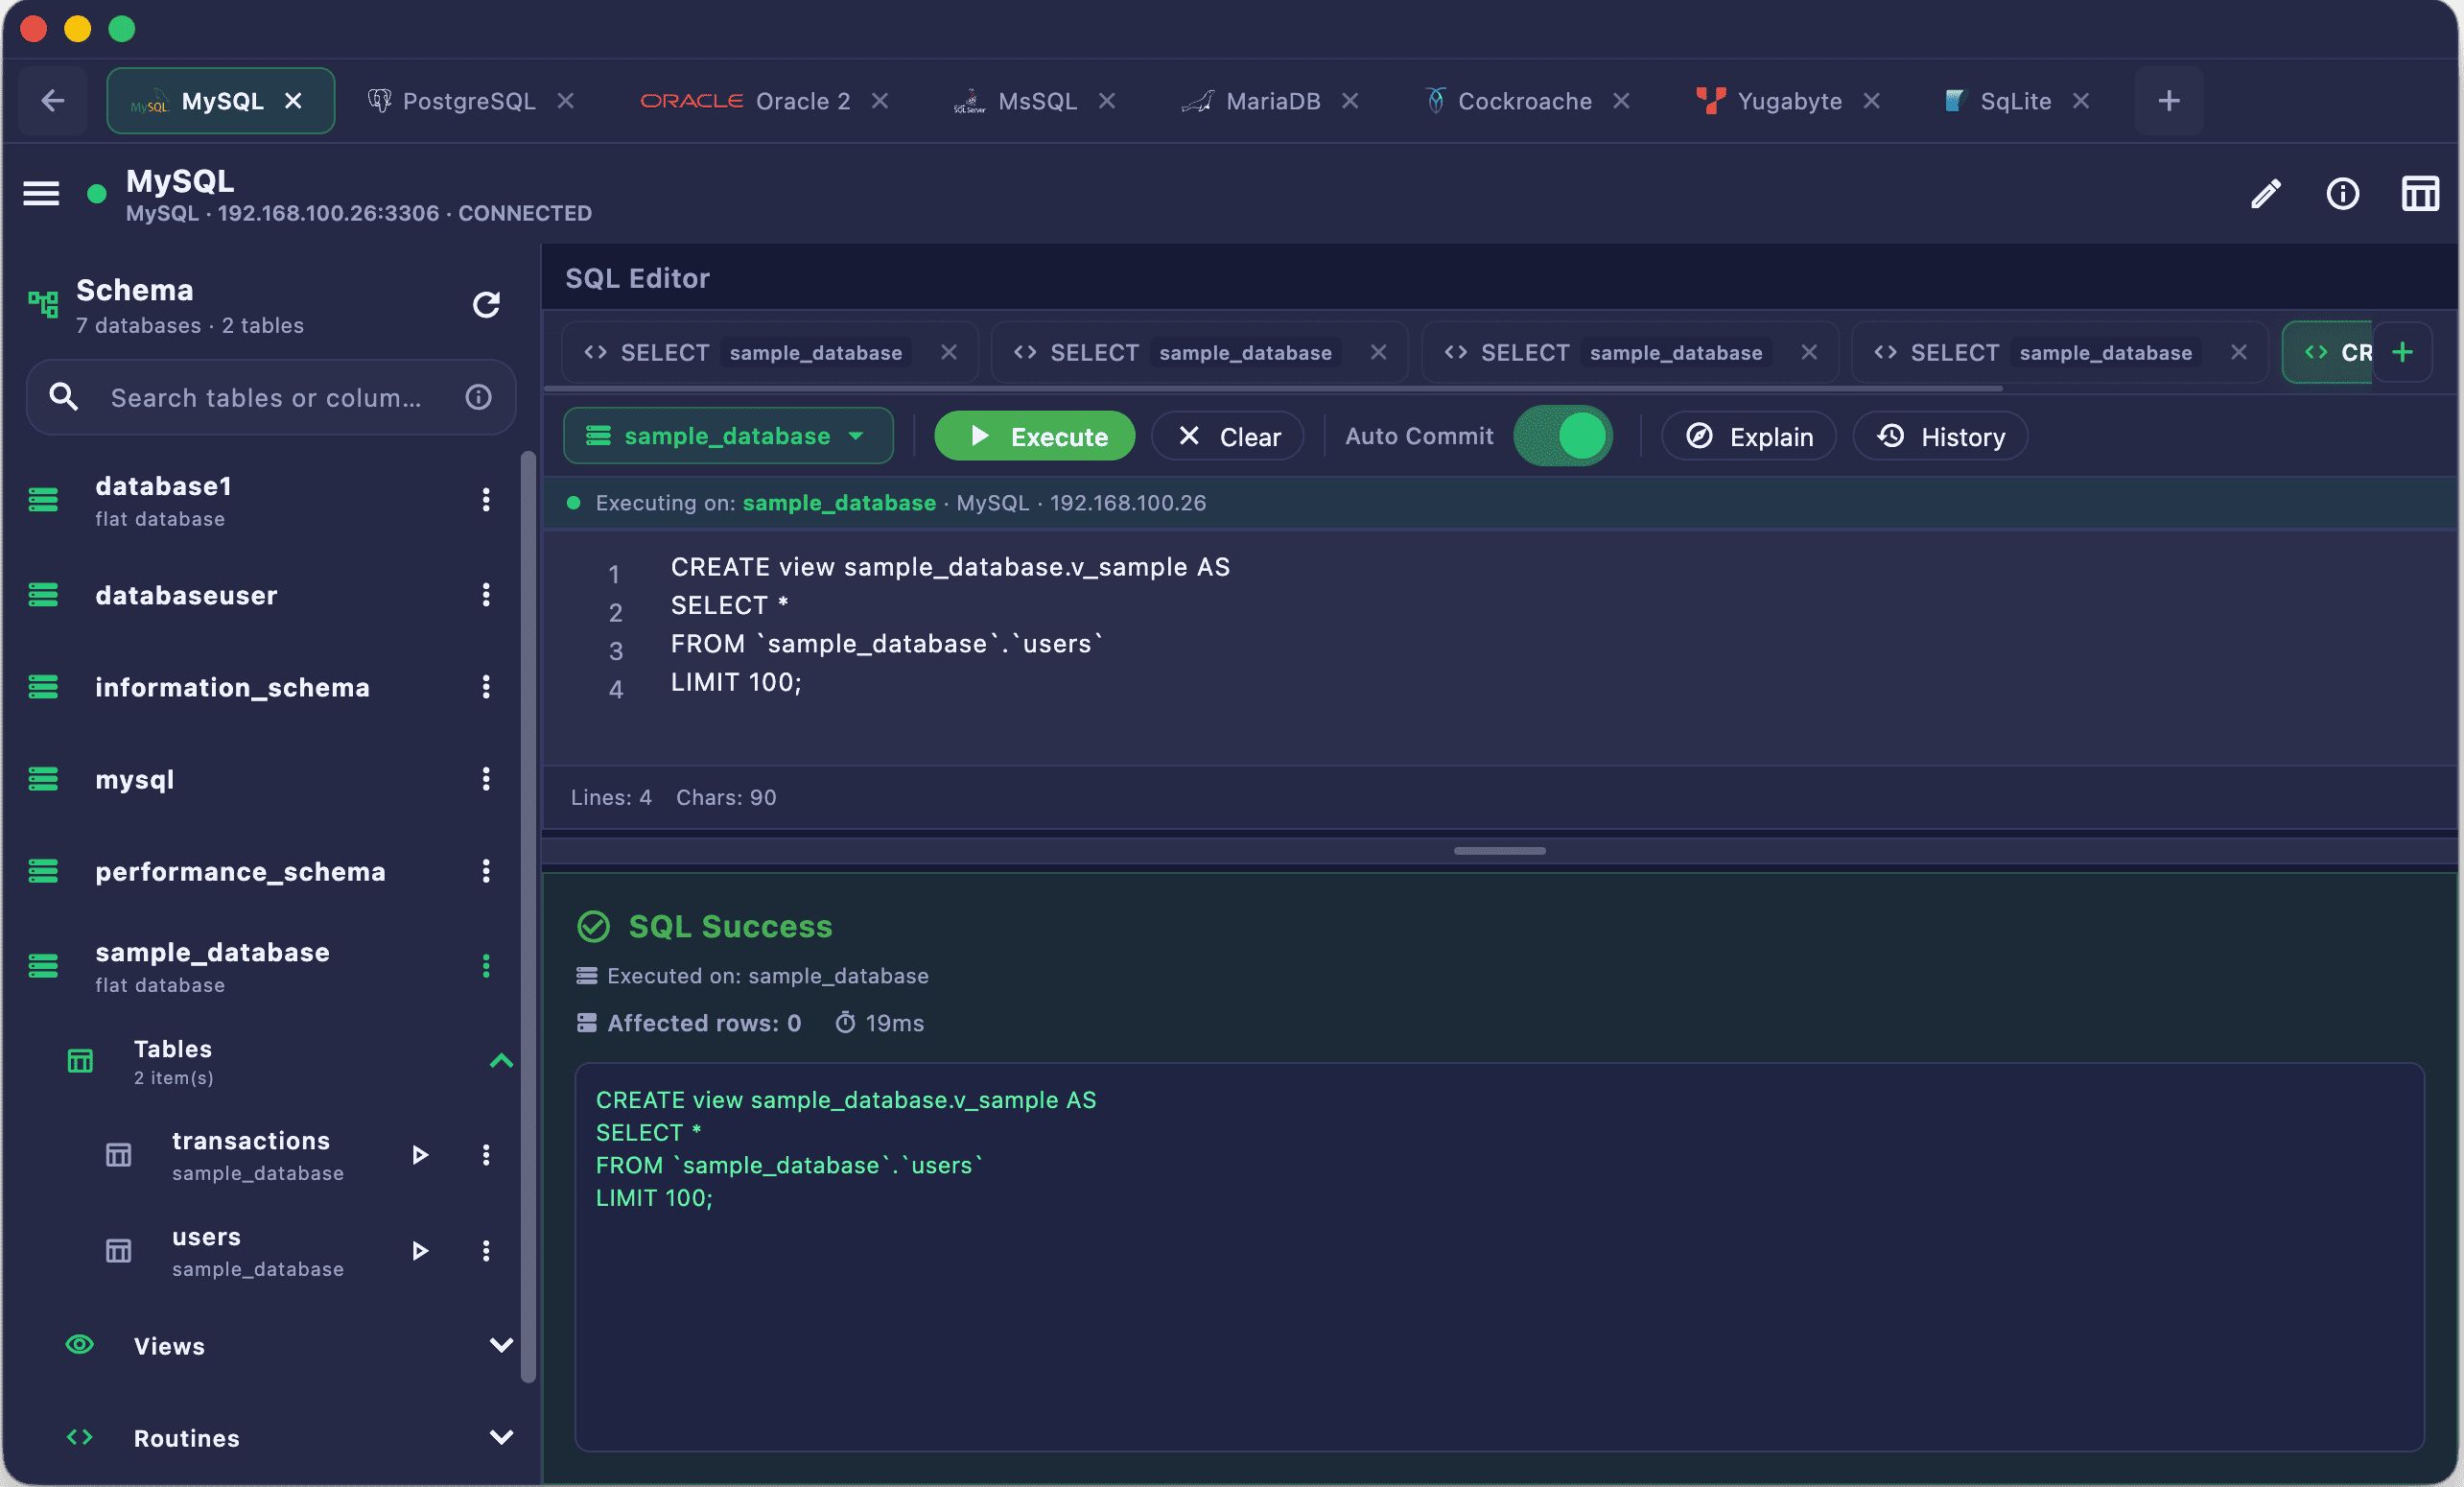Close the first SELECT query tab

[949, 352]
